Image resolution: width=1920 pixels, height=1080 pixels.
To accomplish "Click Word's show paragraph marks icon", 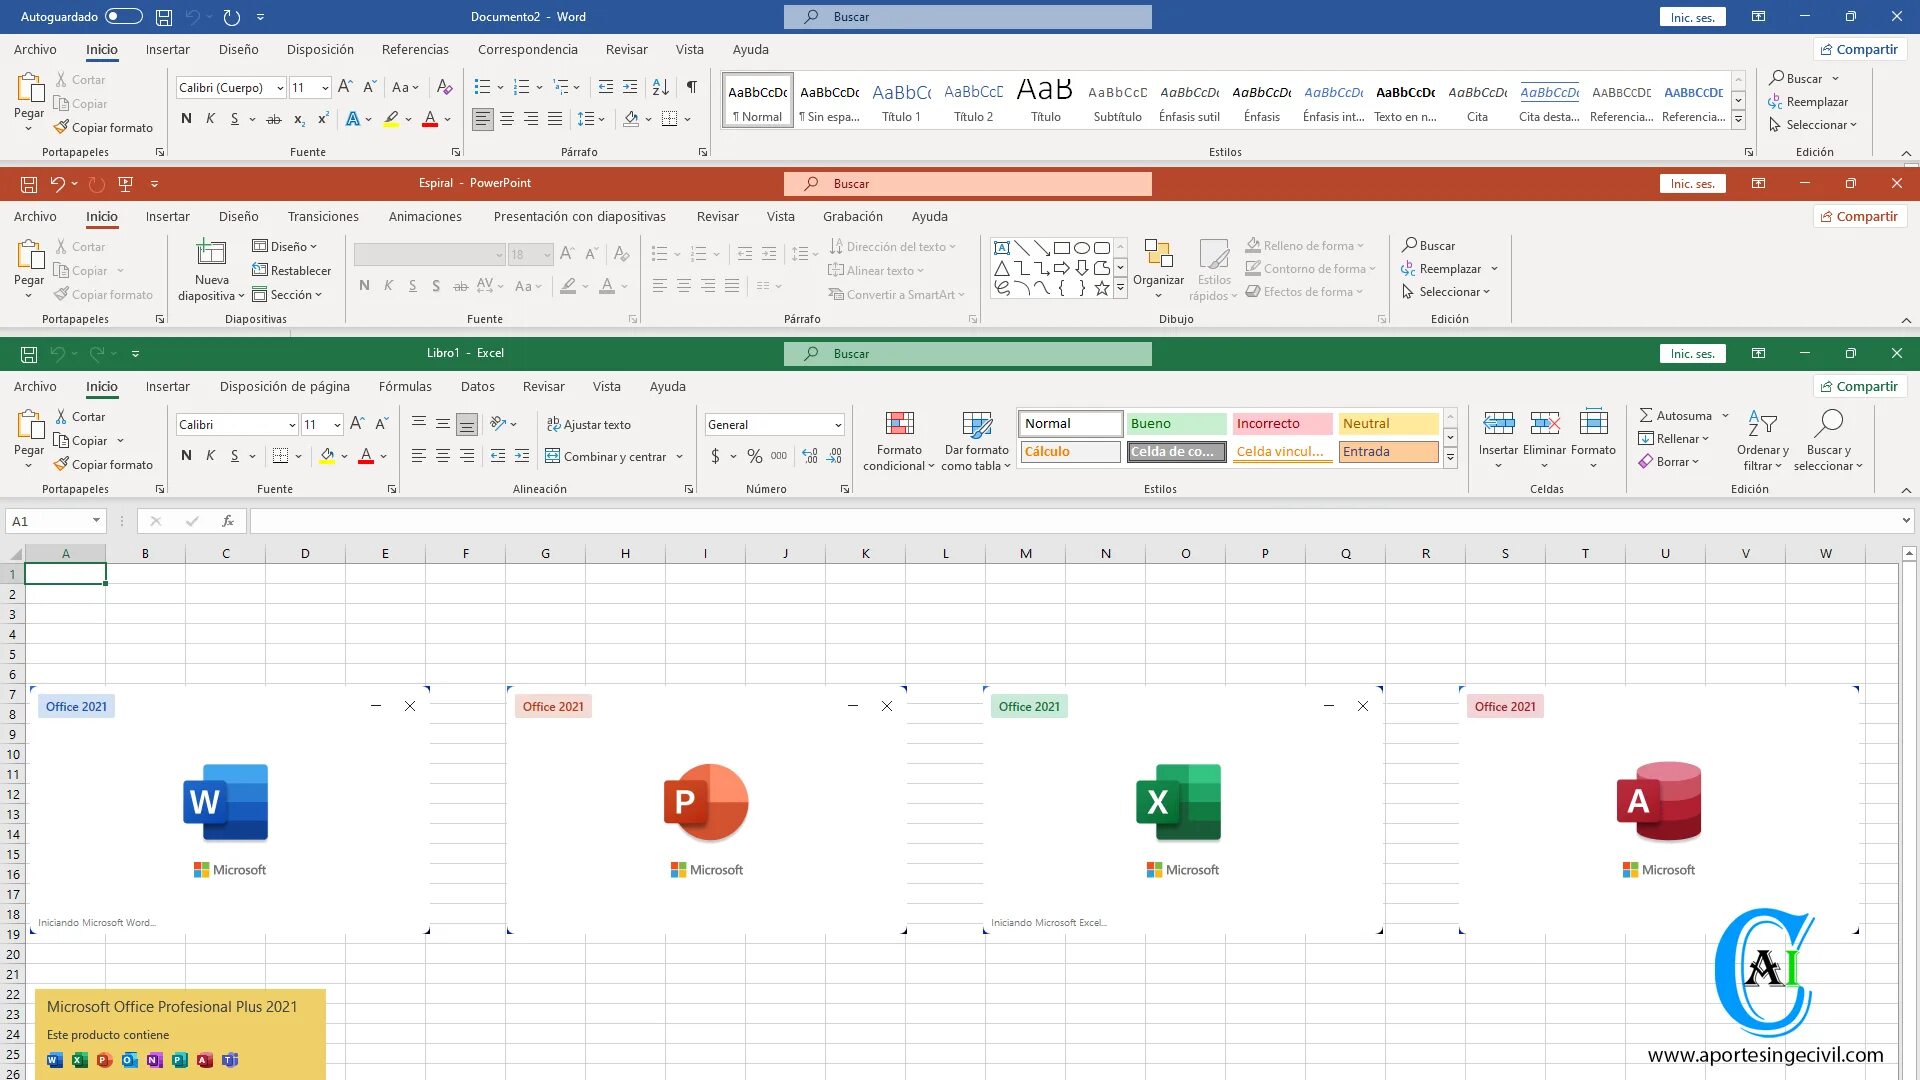I will click(691, 88).
